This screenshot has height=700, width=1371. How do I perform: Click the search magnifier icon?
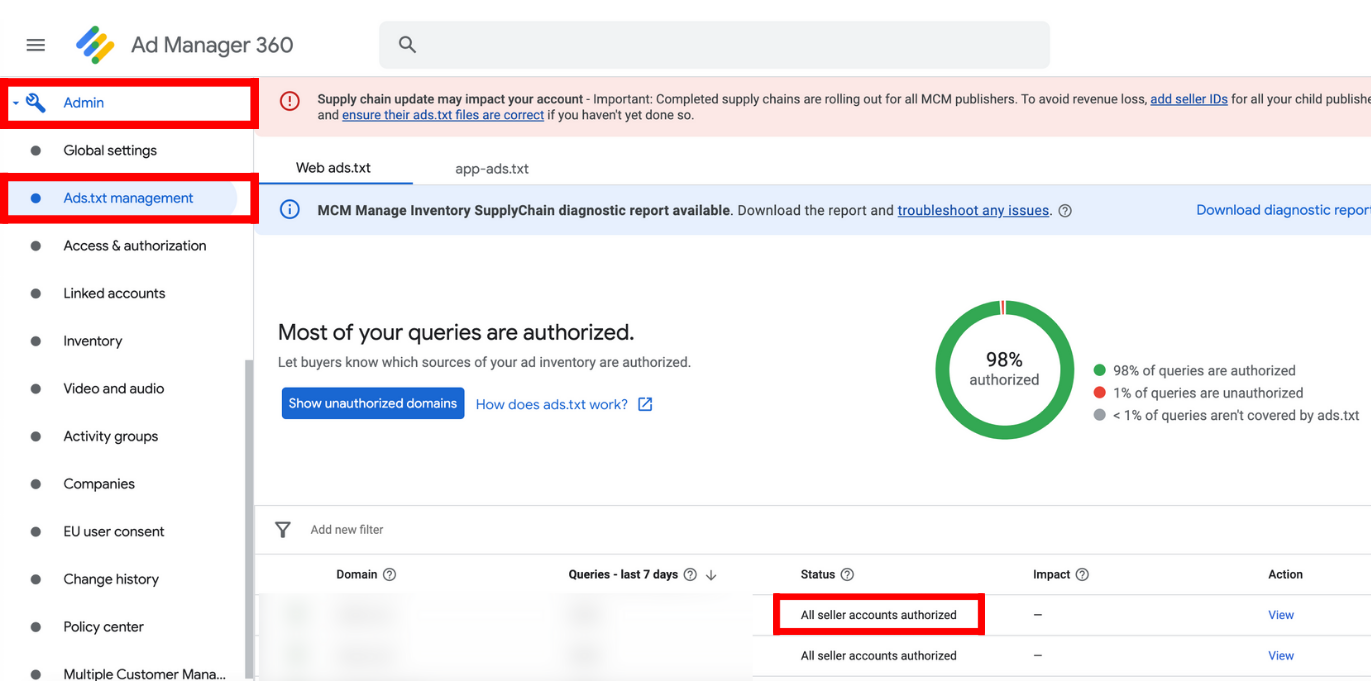[x=407, y=44]
